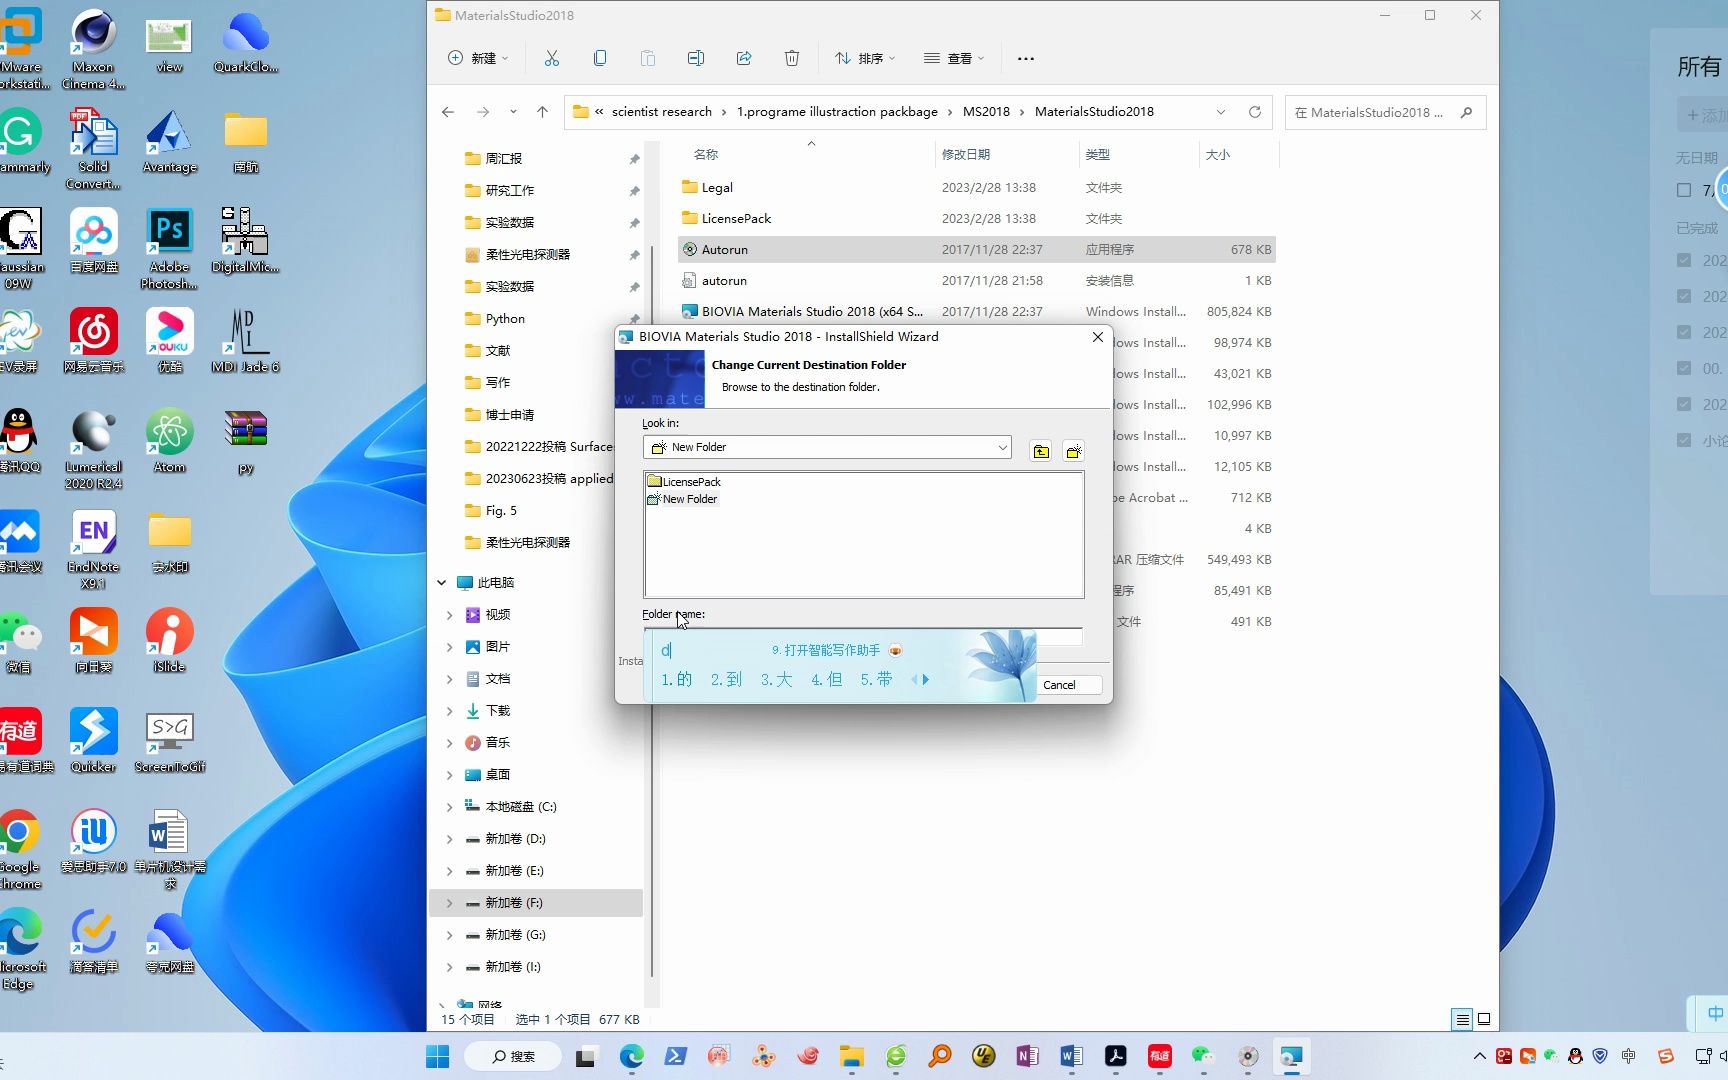Open OneNote from the taskbar
The height and width of the screenshot is (1080, 1728).
(1027, 1056)
